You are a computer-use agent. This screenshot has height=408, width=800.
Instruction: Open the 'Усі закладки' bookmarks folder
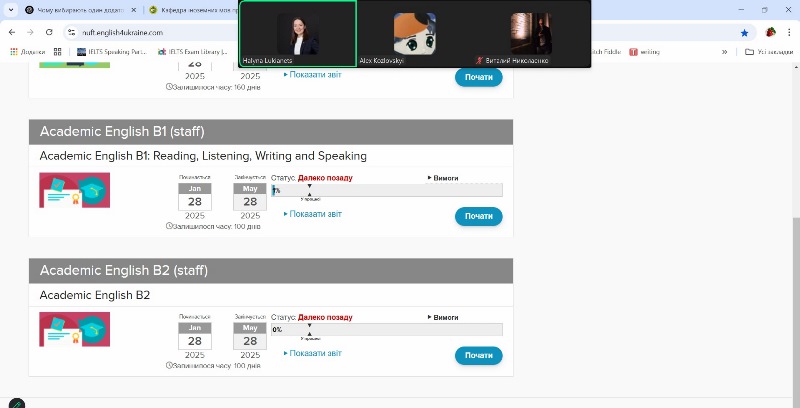769,52
